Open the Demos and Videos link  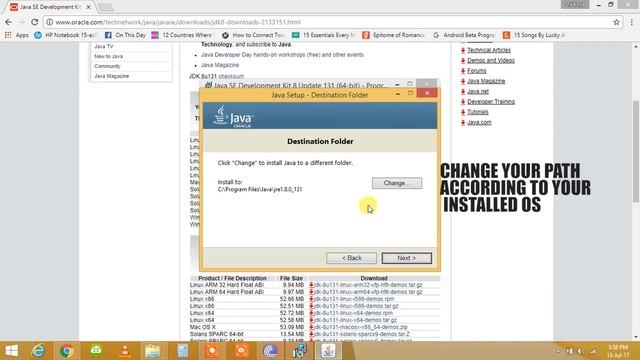(x=491, y=60)
